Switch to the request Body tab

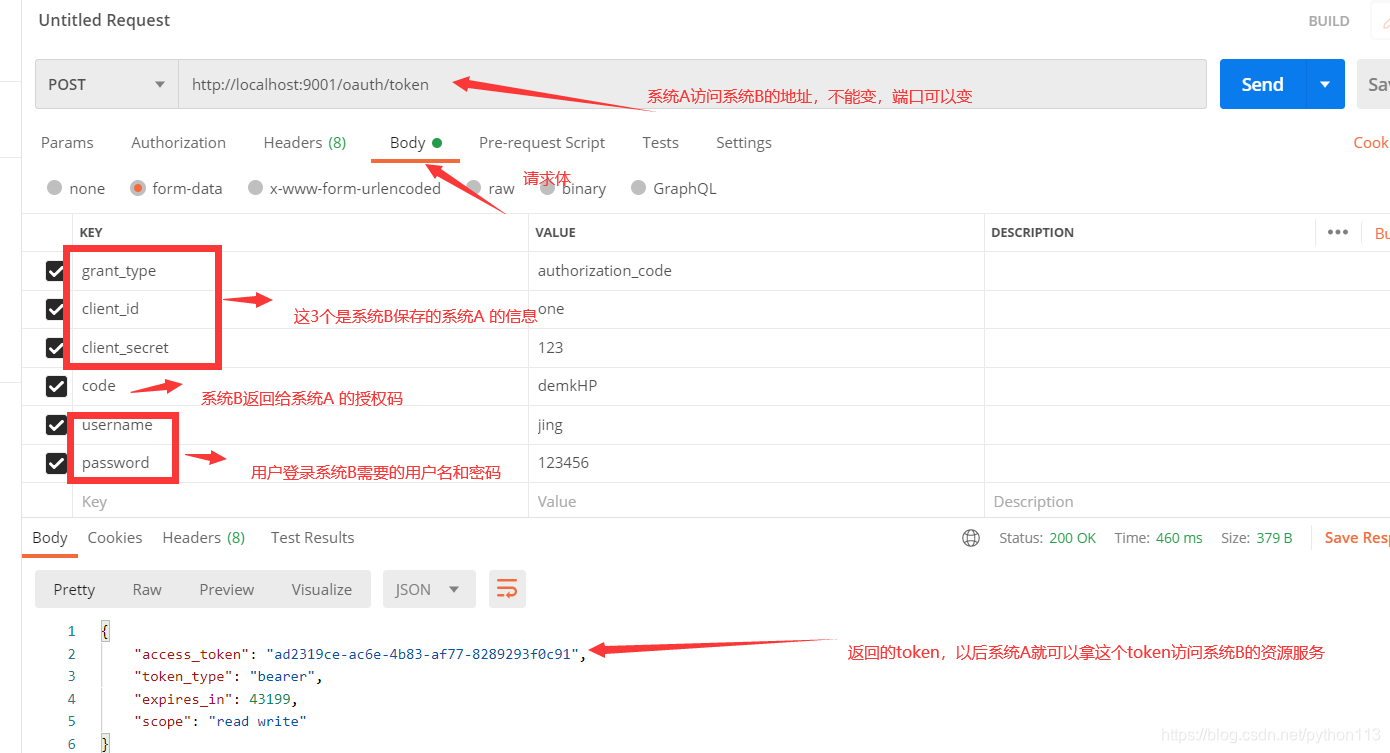tap(415, 143)
